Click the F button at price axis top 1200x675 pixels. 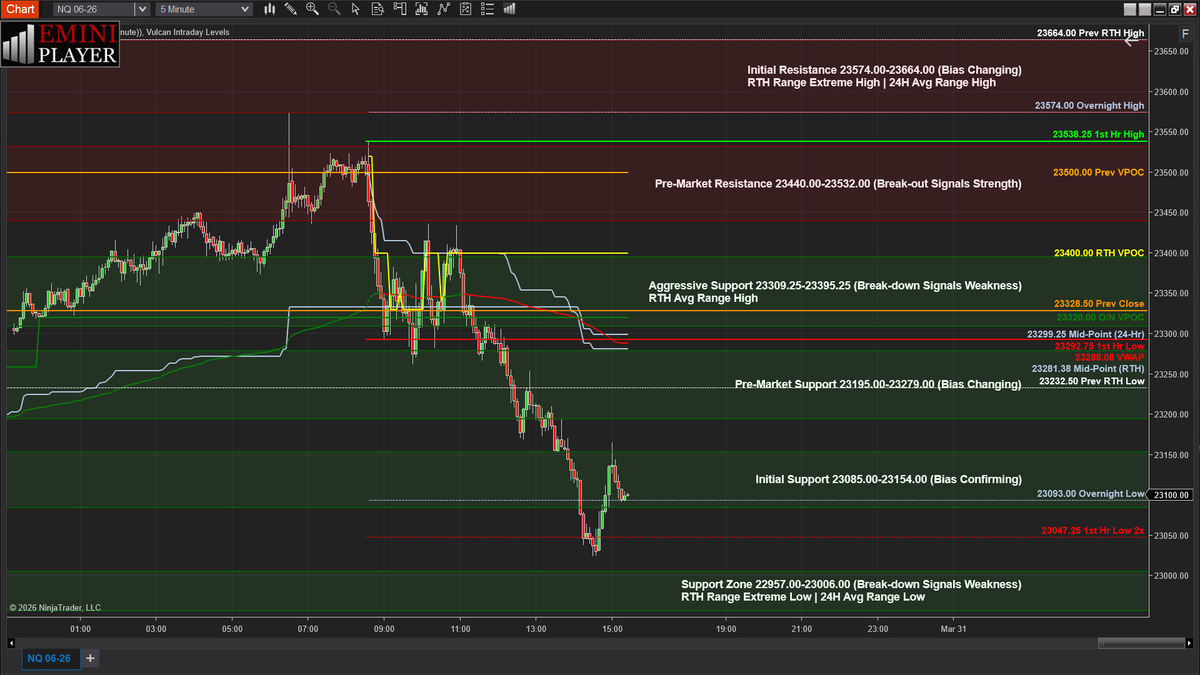click(x=1184, y=34)
